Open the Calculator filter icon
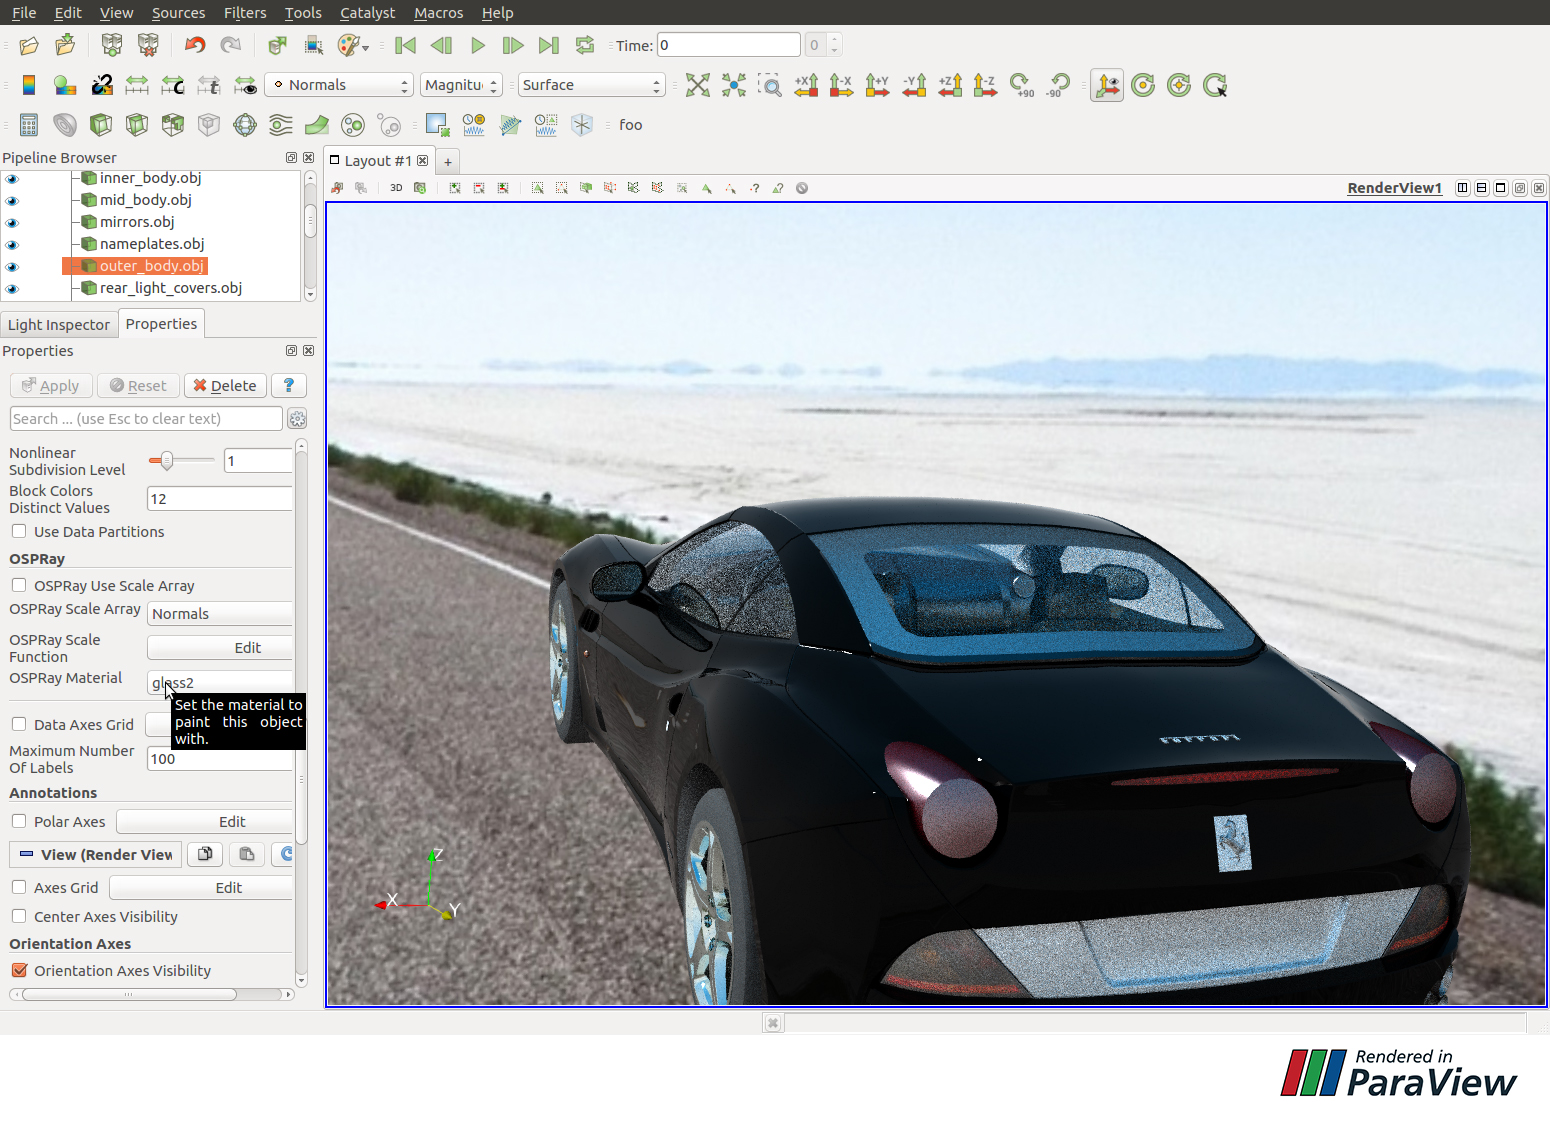The width and height of the screenshot is (1550, 1123). coord(29,125)
